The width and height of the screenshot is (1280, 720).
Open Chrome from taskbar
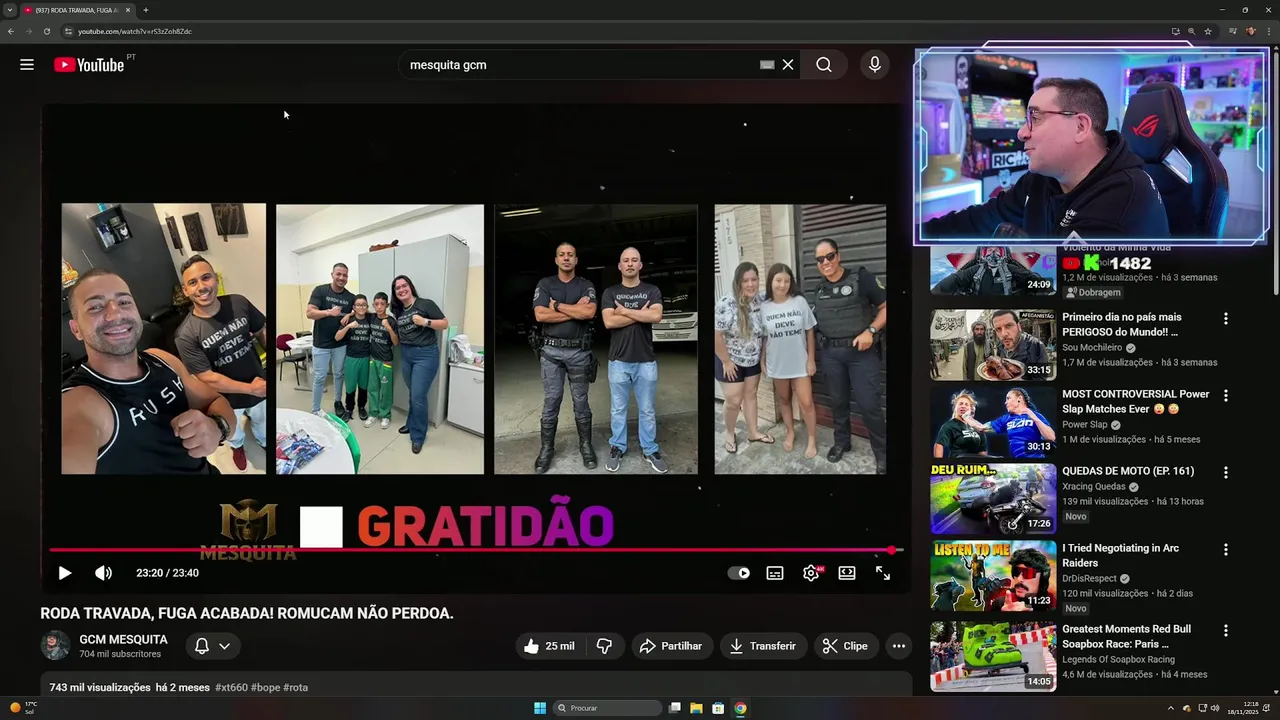tap(740, 708)
